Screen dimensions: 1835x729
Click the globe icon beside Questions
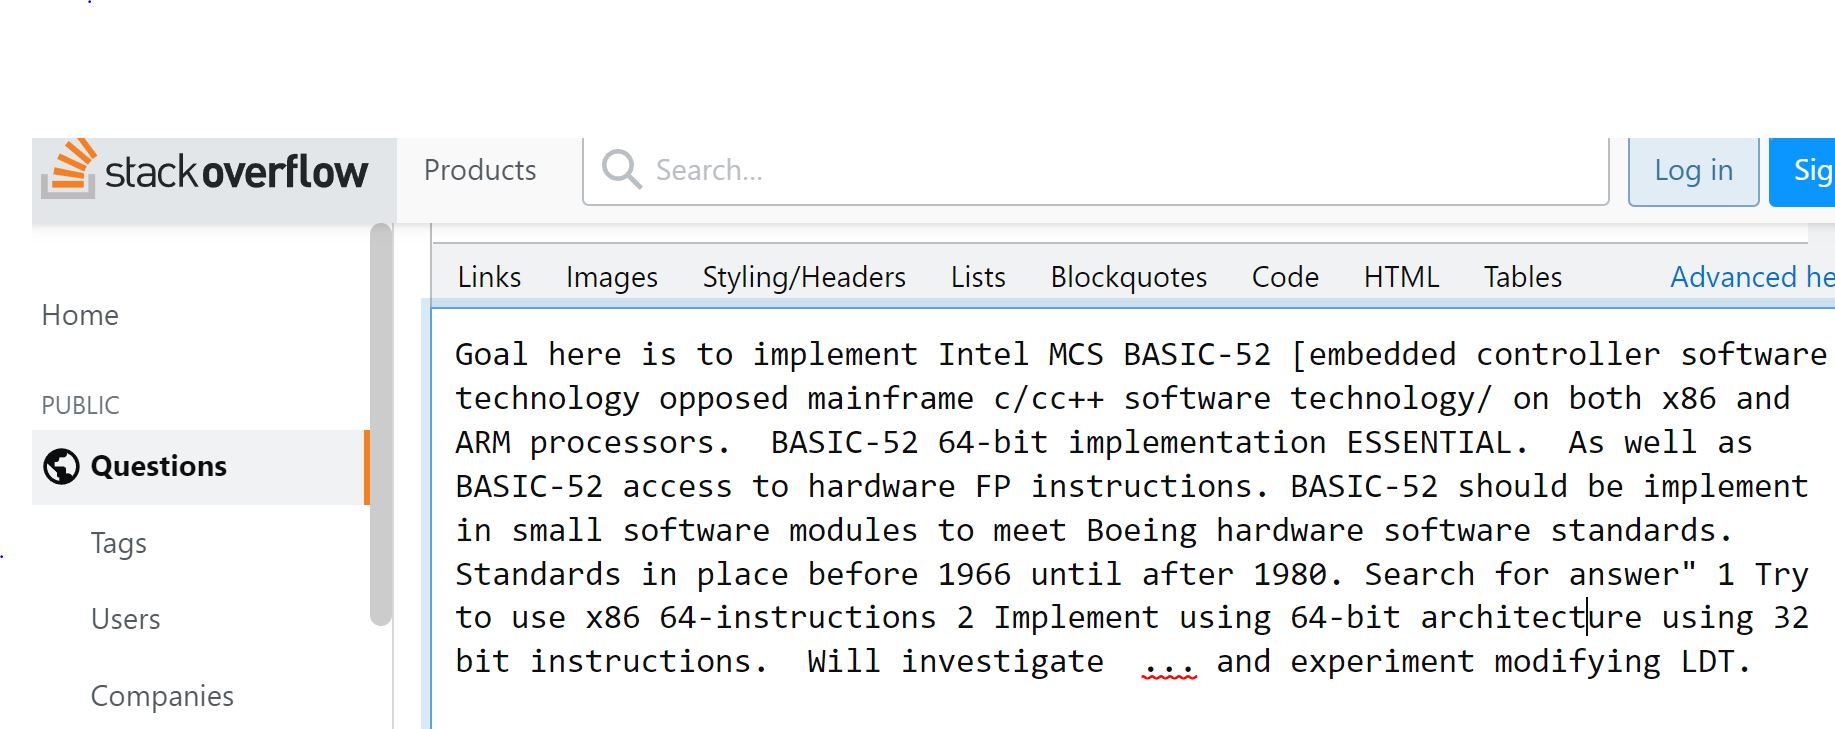coord(61,466)
